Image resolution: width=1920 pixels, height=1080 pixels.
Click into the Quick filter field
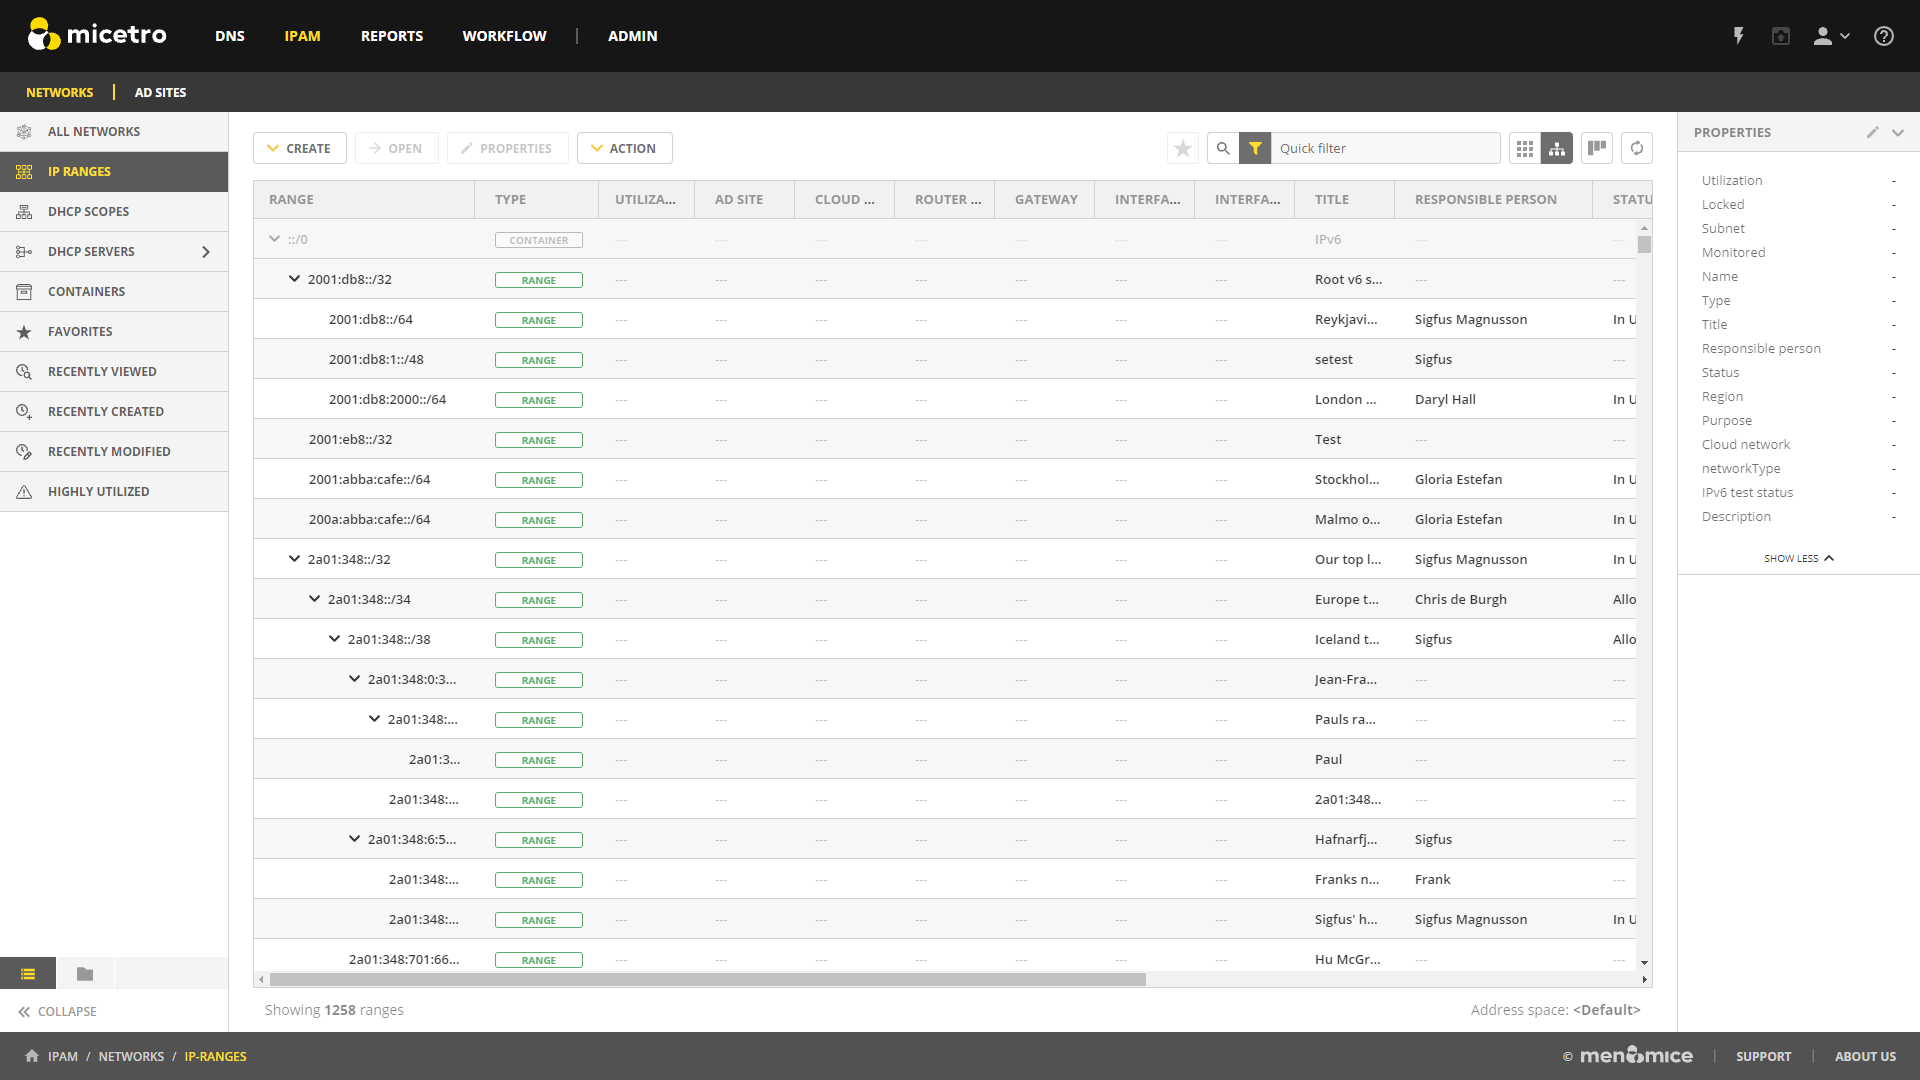point(1385,148)
